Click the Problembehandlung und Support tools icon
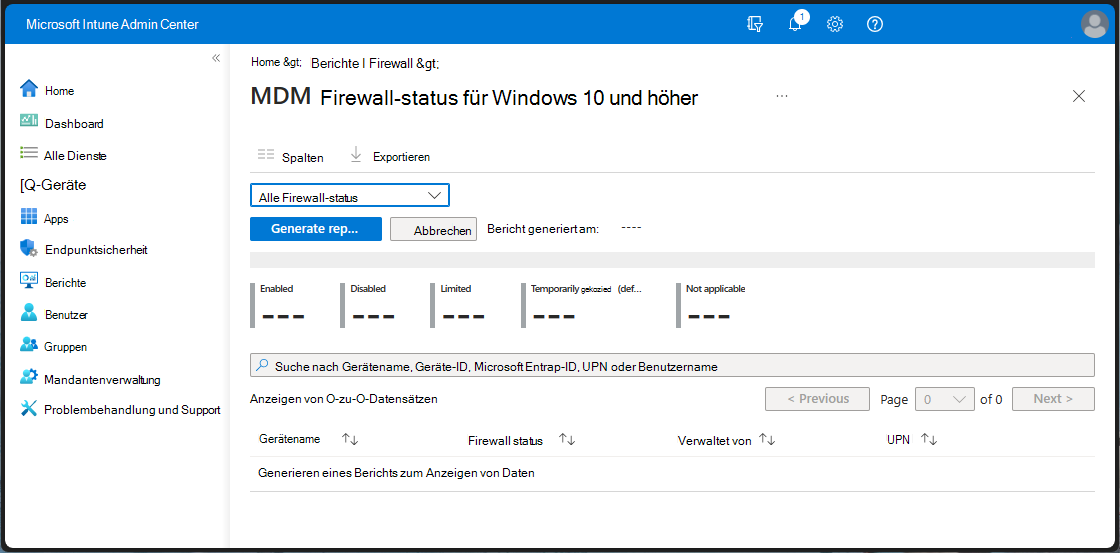 (29, 408)
